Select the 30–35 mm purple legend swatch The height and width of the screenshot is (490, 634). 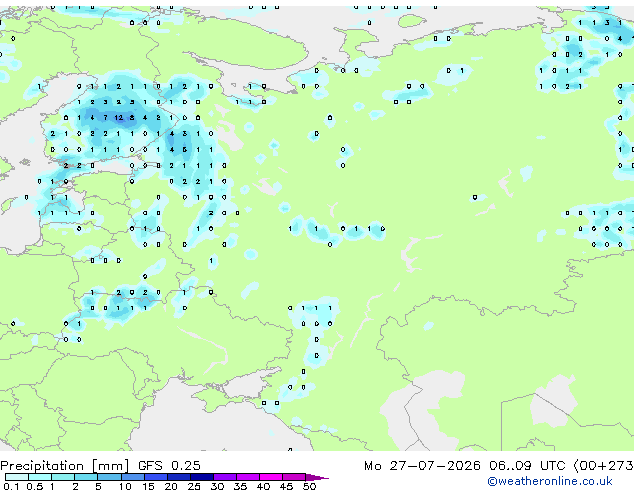point(225,477)
